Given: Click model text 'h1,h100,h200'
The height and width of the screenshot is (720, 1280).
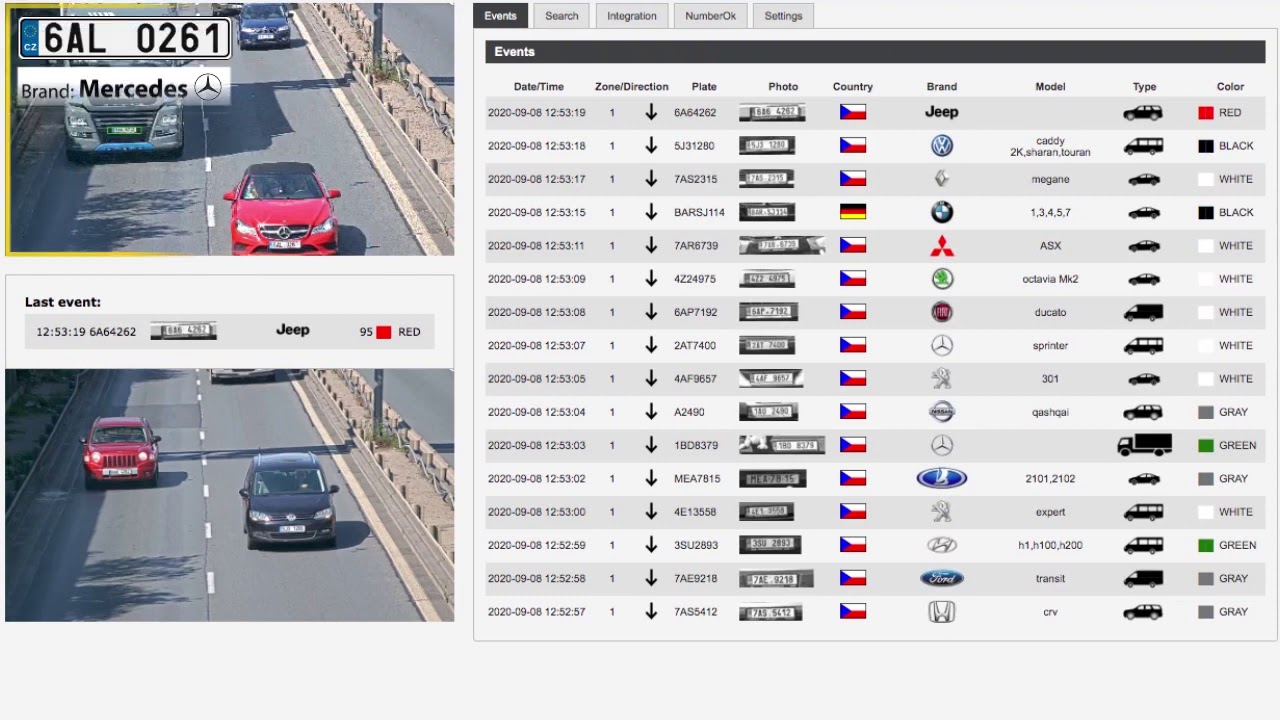Looking at the screenshot, I should click(x=1050, y=545).
